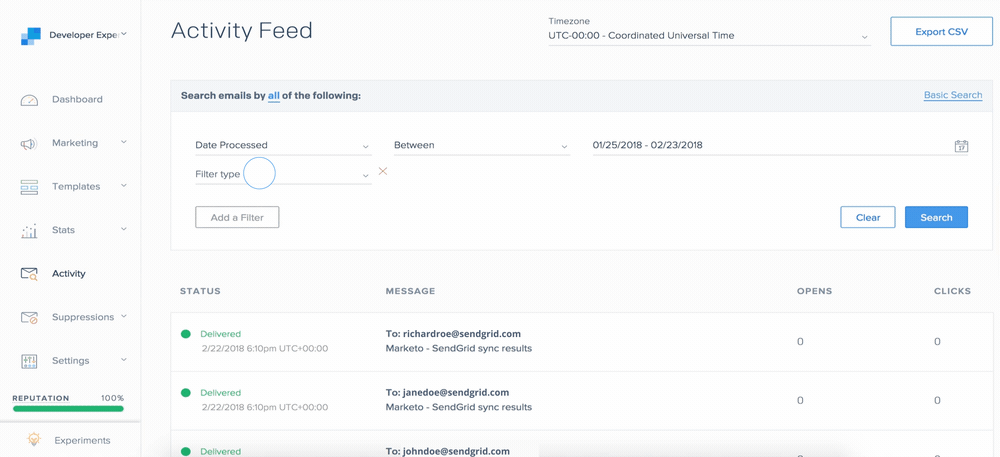Switch to Basic Search link
This screenshot has width=1000, height=457.
point(952,95)
